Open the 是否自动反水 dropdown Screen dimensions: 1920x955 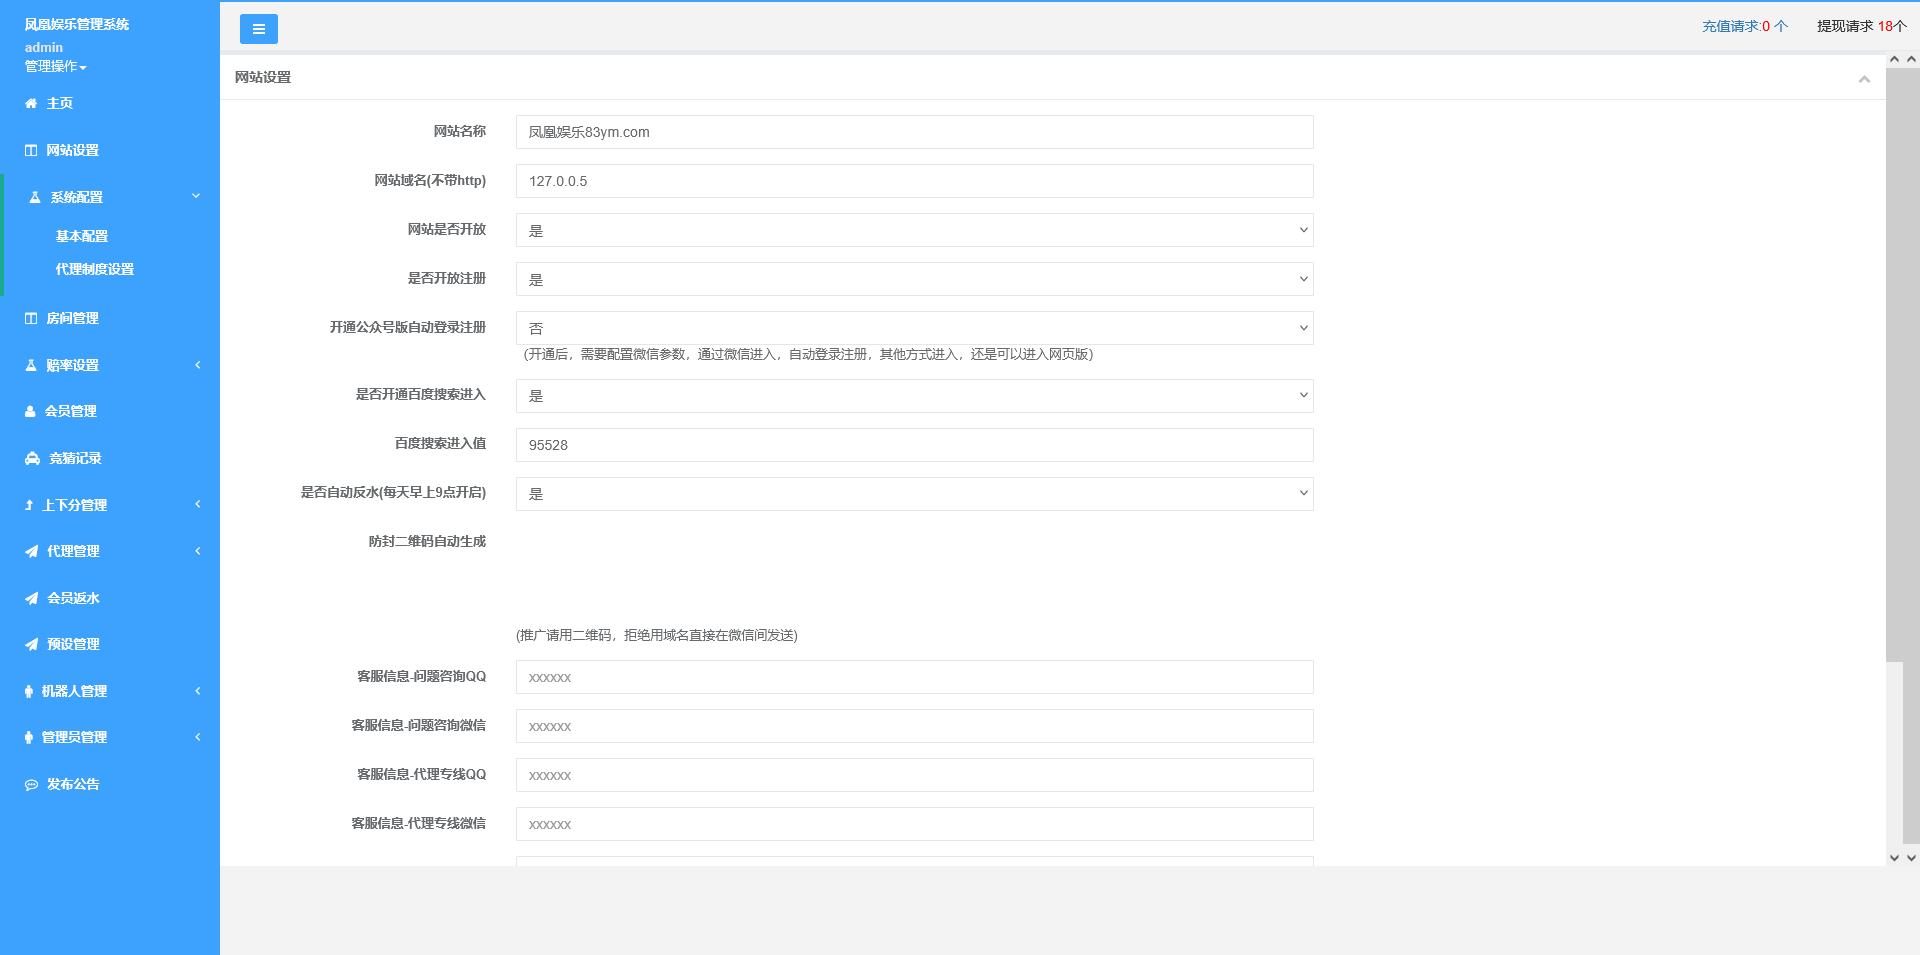click(x=914, y=494)
